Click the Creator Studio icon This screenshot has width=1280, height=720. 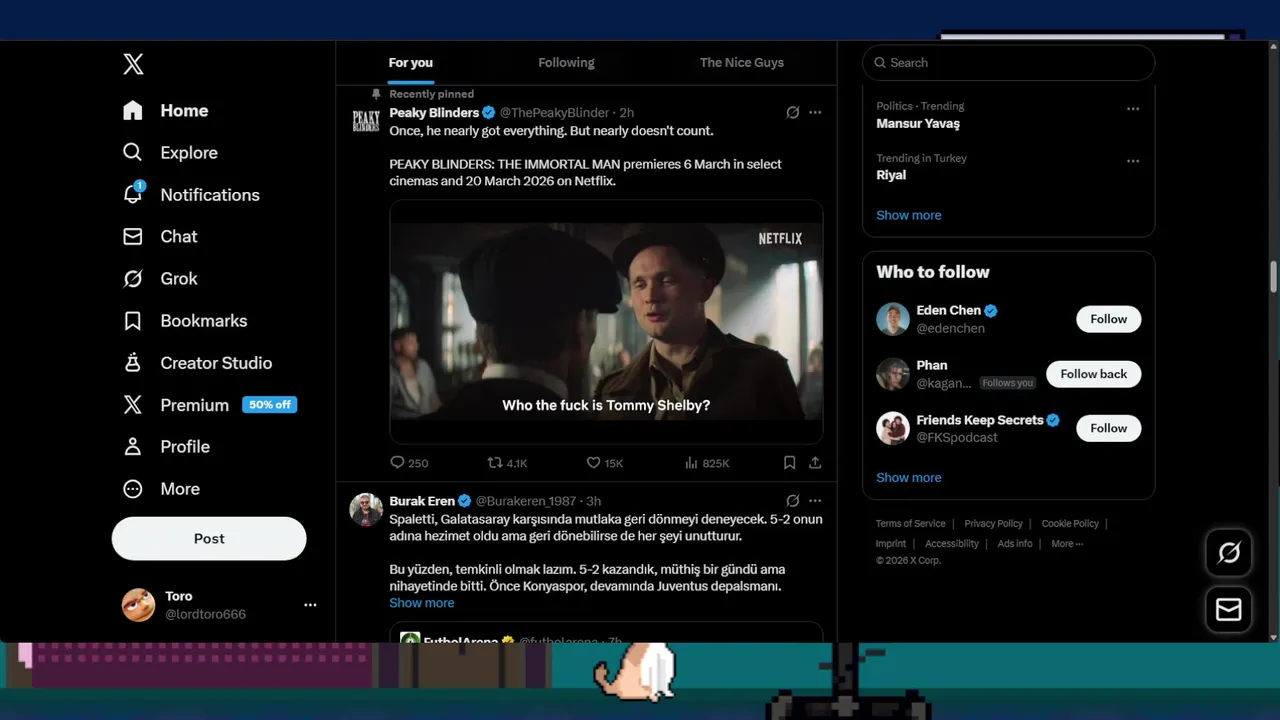click(133, 363)
